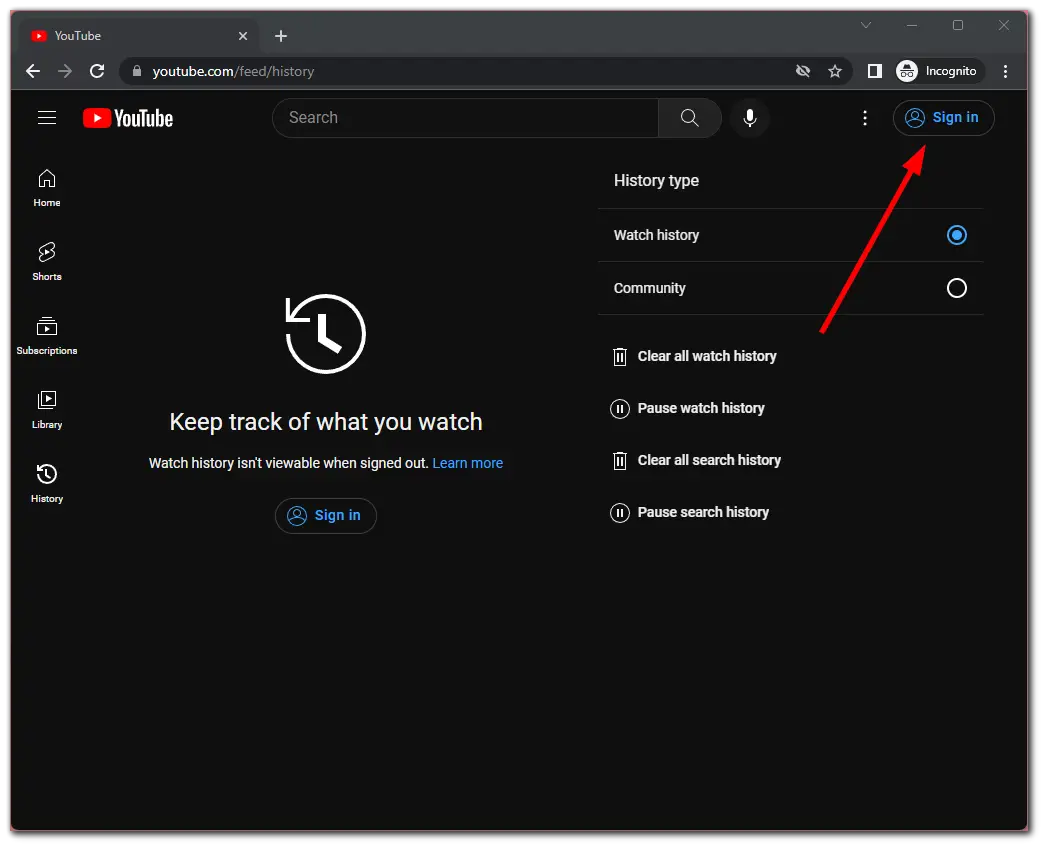This screenshot has height=849, width=1046.
Task: Maximize the browser window
Action: (958, 25)
